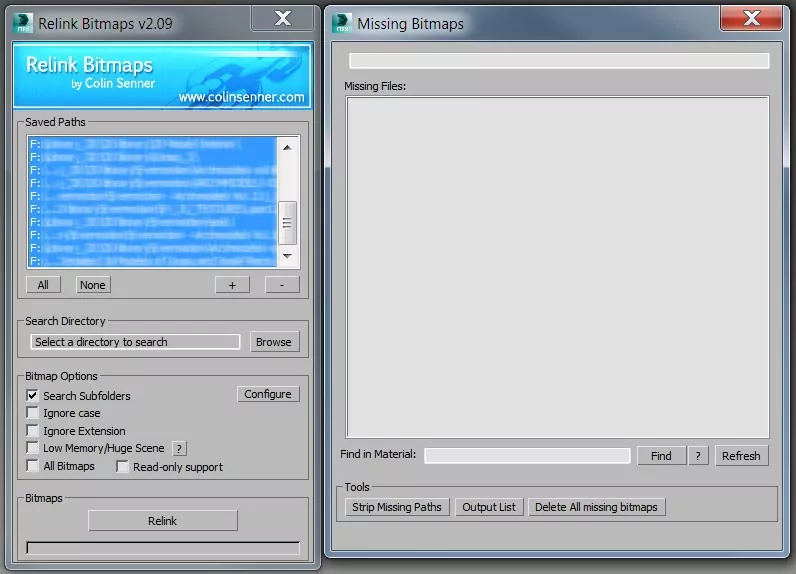The image size is (796, 574).
Task: Disable the Search Subfolders checkbox
Action: click(x=32, y=396)
